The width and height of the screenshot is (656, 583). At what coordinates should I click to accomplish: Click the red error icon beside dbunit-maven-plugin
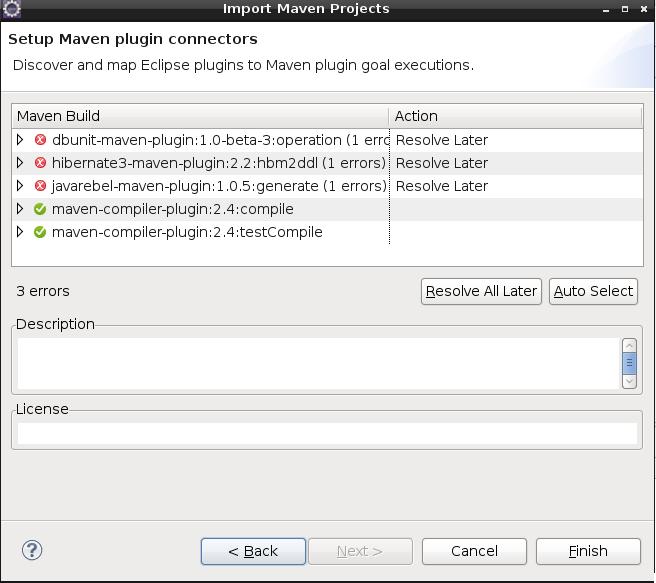point(40,140)
